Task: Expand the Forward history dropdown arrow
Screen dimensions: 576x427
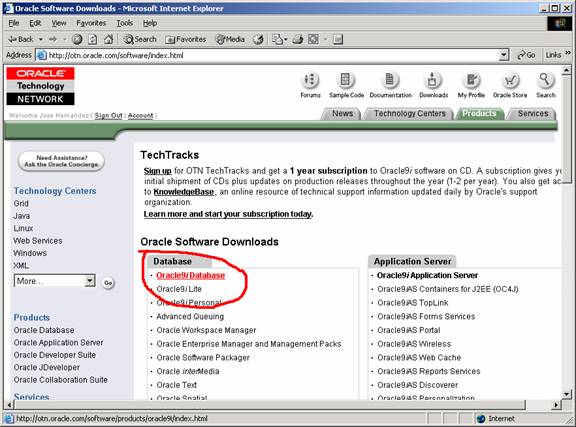Action: coord(64,39)
